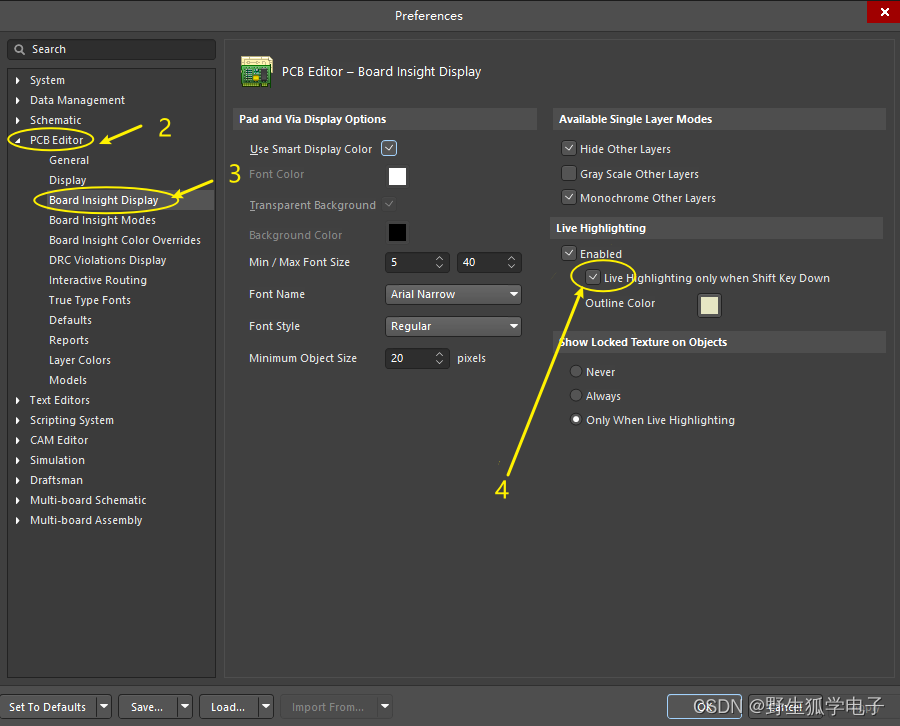900x726 pixels.
Task: Click the Max font size field
Action: [x=489, y=262]
